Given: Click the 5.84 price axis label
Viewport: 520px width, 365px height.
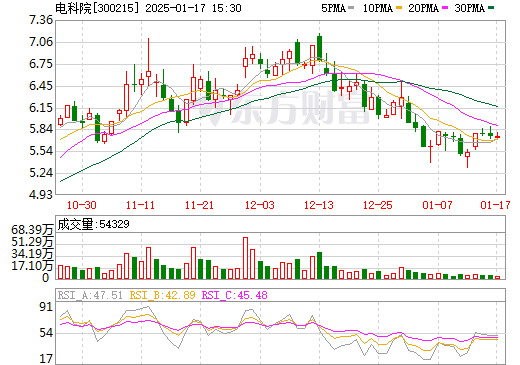Looking at the screenshot, I should pyautogui.click(x=41, y=129).
